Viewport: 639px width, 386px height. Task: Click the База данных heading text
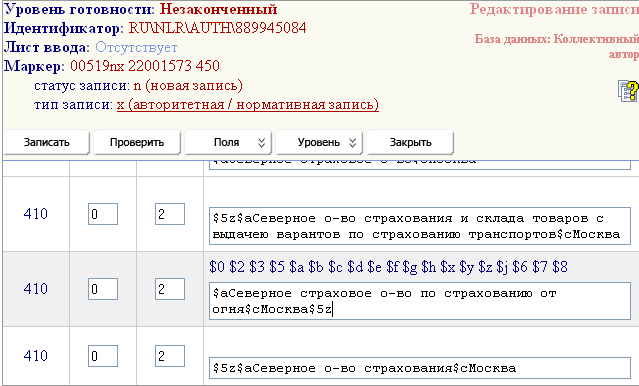557,46
